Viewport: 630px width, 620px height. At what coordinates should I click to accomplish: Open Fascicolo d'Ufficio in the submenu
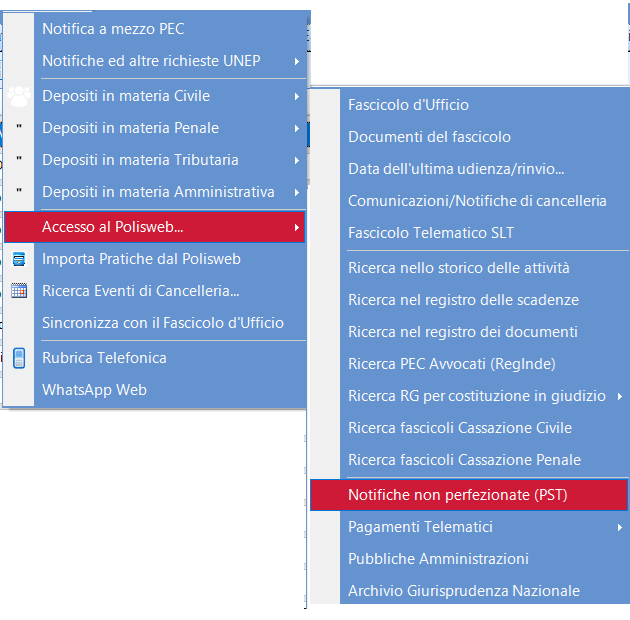coord(408,105)
